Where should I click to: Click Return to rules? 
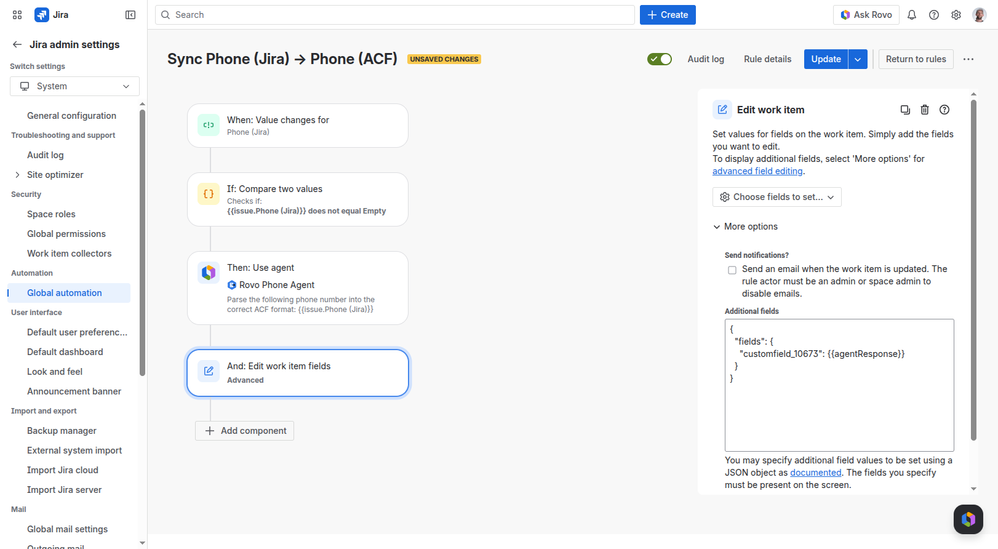click(916, 59)
